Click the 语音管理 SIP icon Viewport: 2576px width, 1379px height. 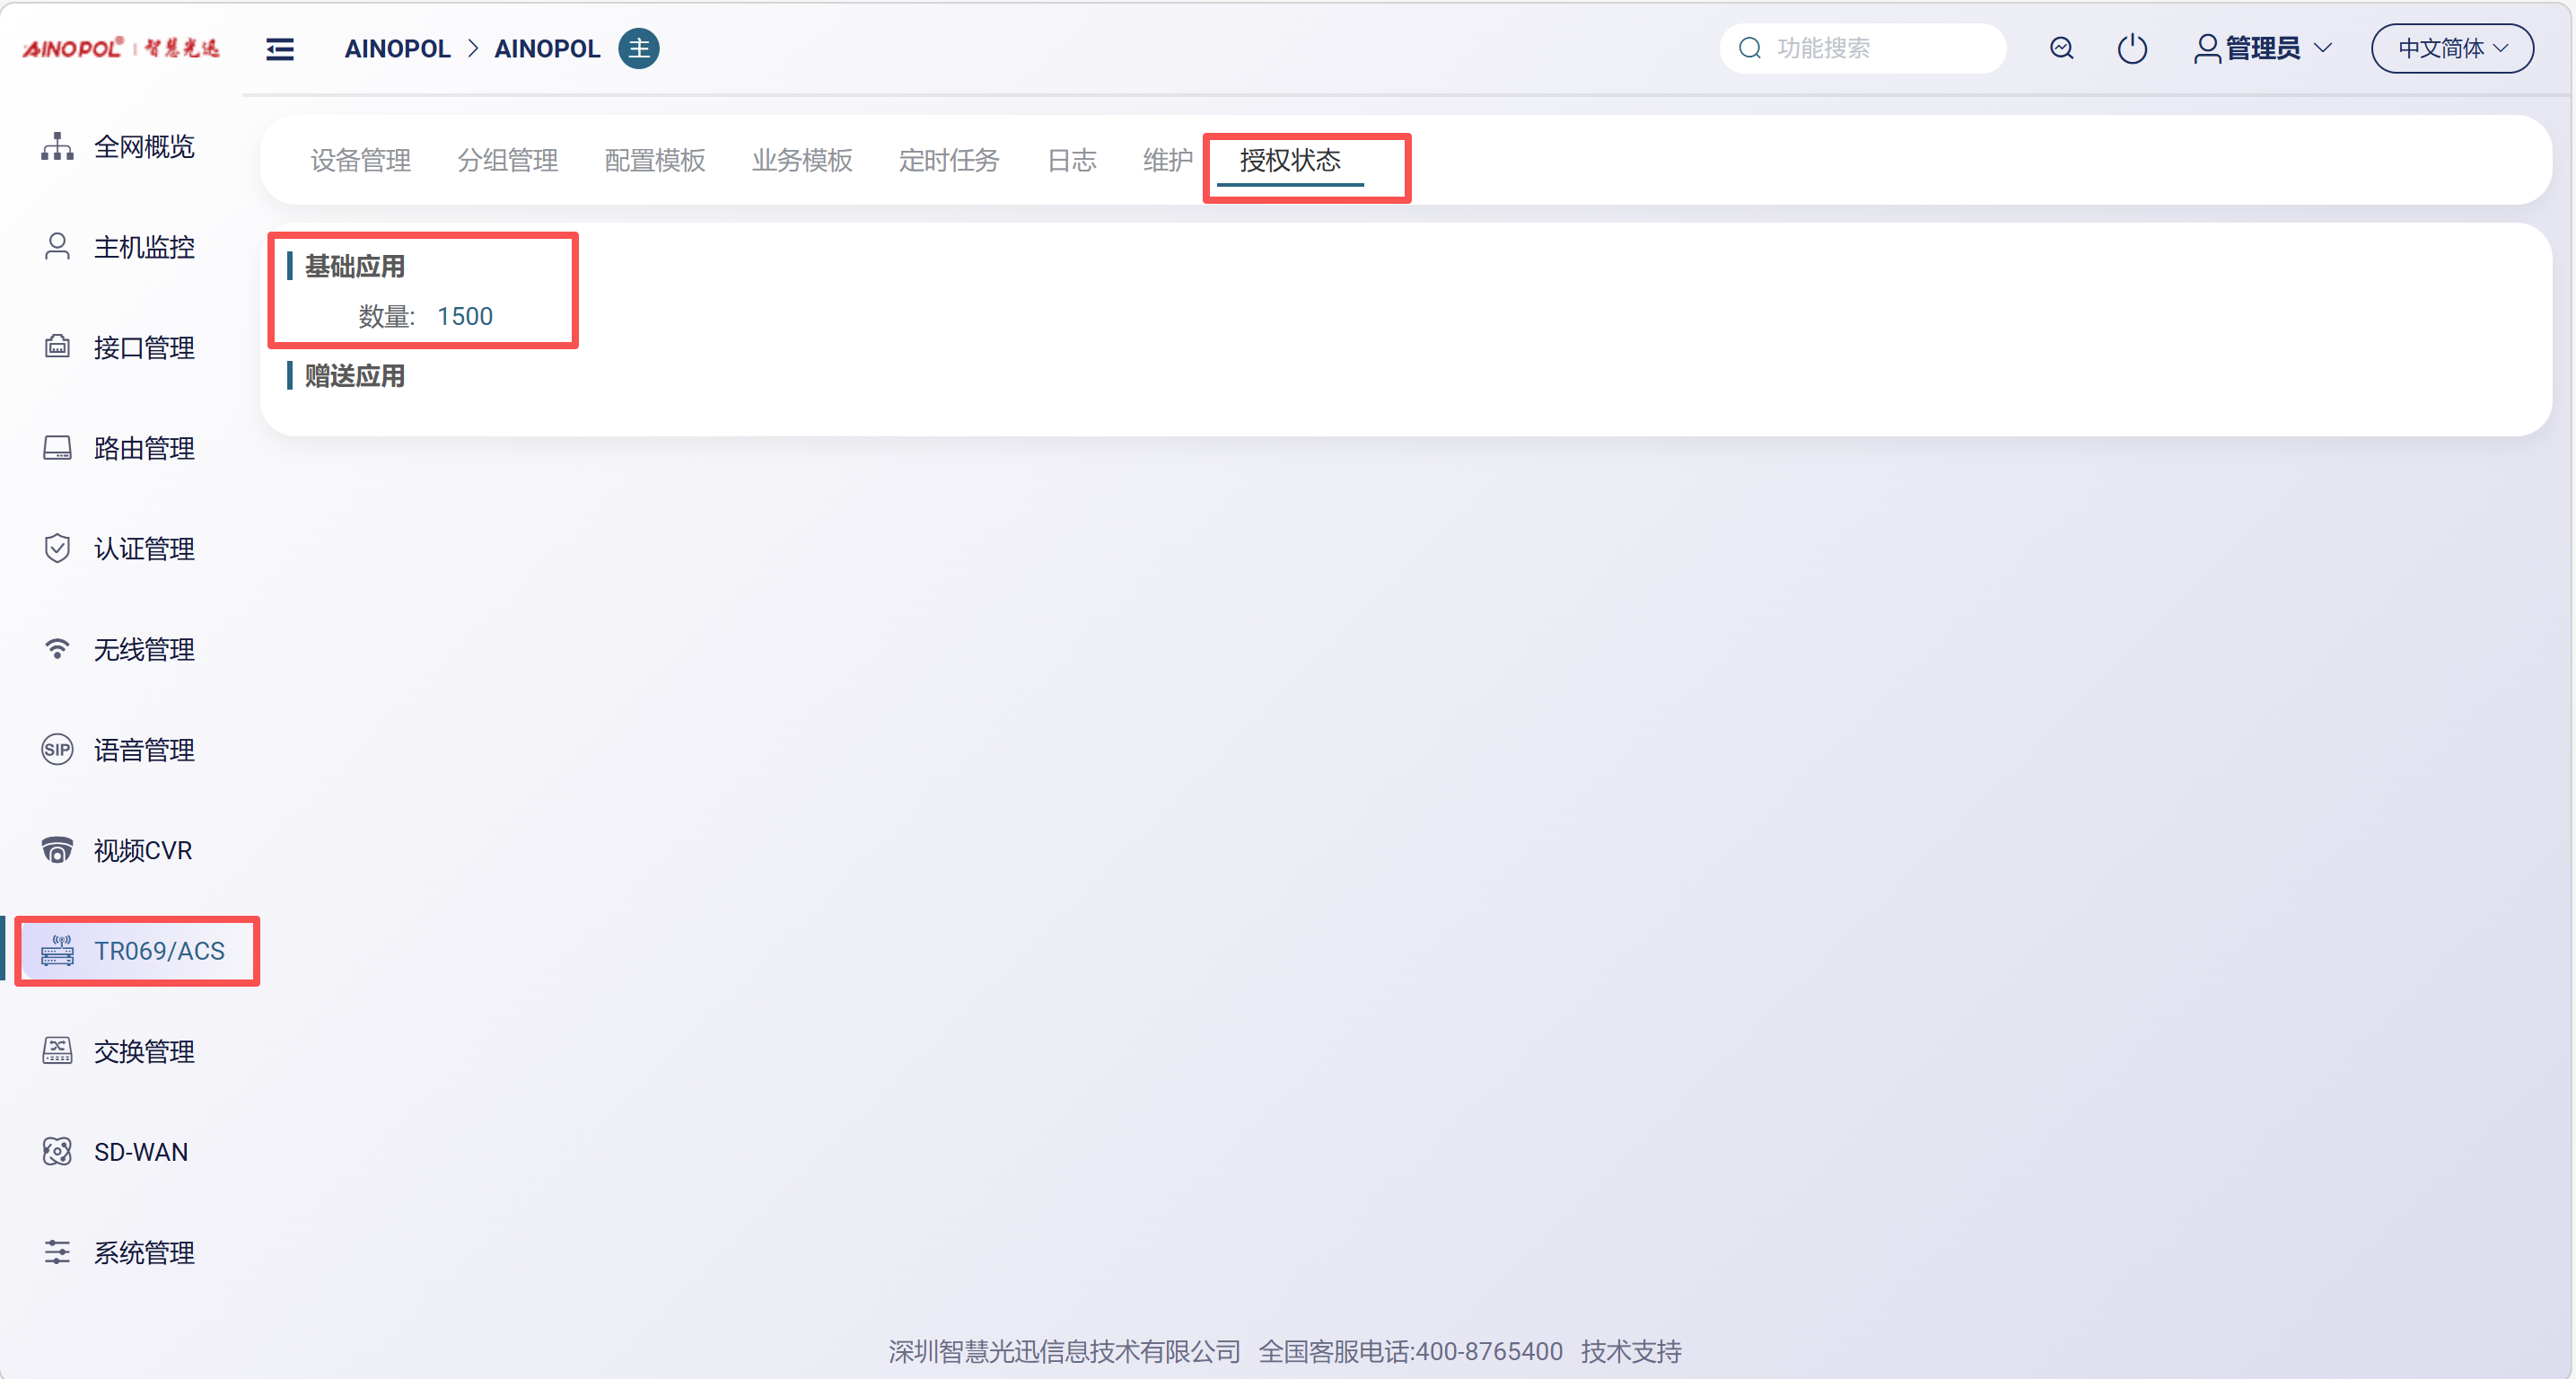[57, 750]
